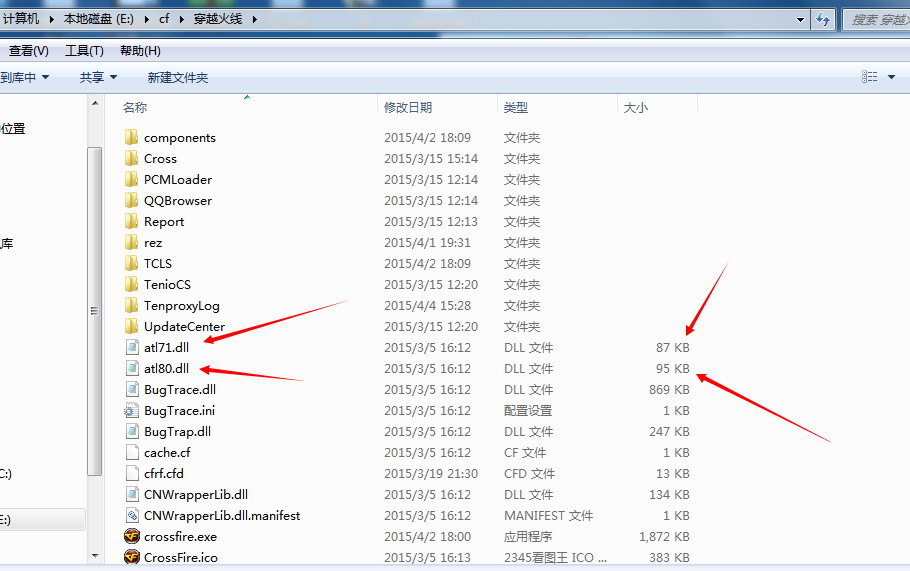Select the TenioCS folder icon

click(x=132, y=284)
